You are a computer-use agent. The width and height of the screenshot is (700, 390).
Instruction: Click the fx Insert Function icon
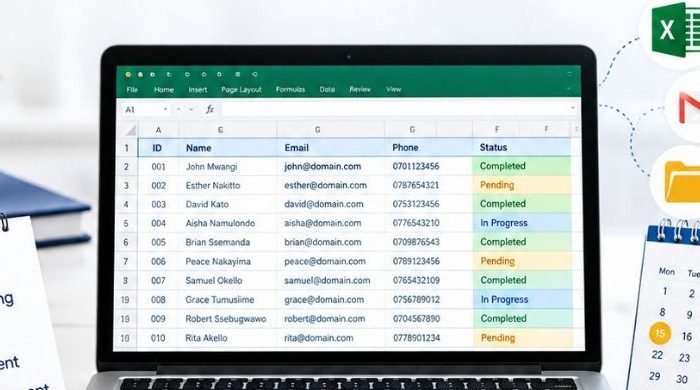click(x=209, y=109)
